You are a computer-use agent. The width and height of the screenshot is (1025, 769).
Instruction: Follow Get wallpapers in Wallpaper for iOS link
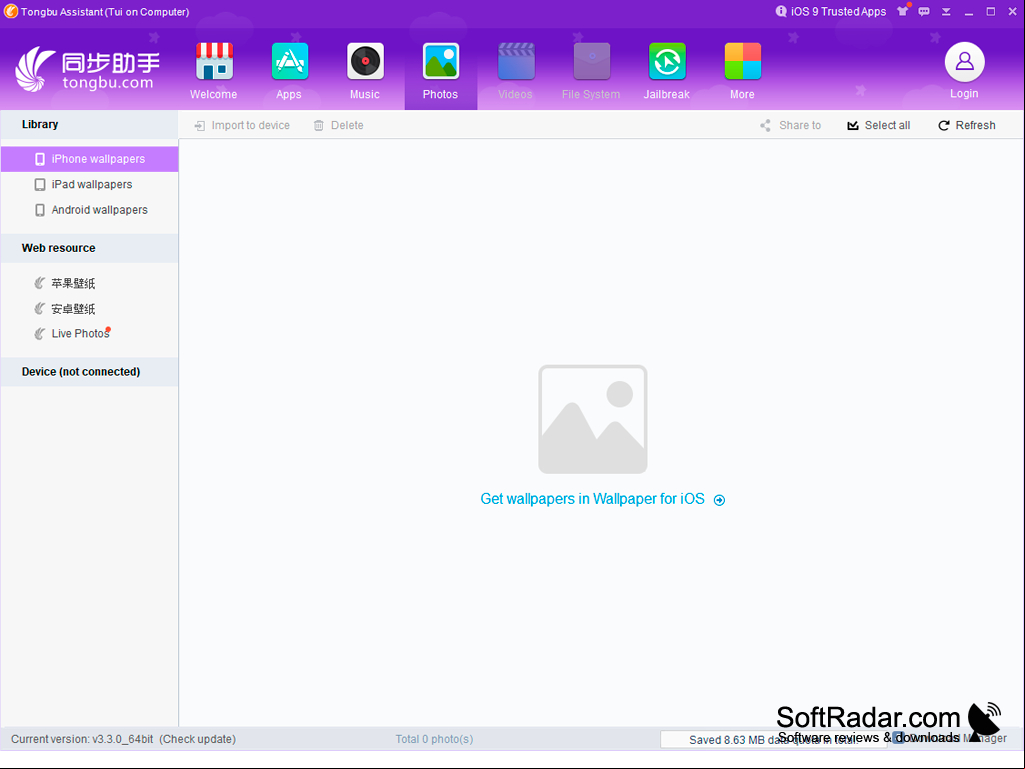[x=602, y=499]
